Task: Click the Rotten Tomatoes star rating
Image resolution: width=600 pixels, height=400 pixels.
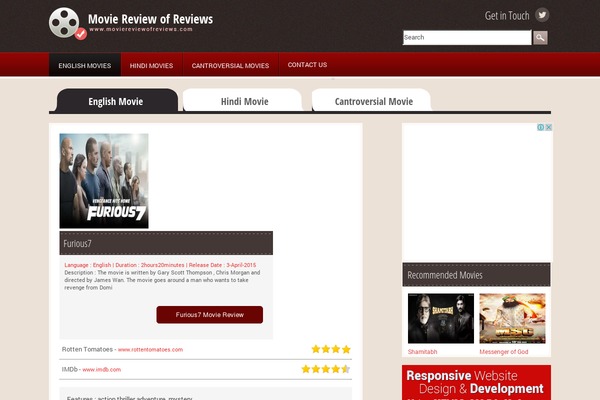Action: (x=331, y=349)
